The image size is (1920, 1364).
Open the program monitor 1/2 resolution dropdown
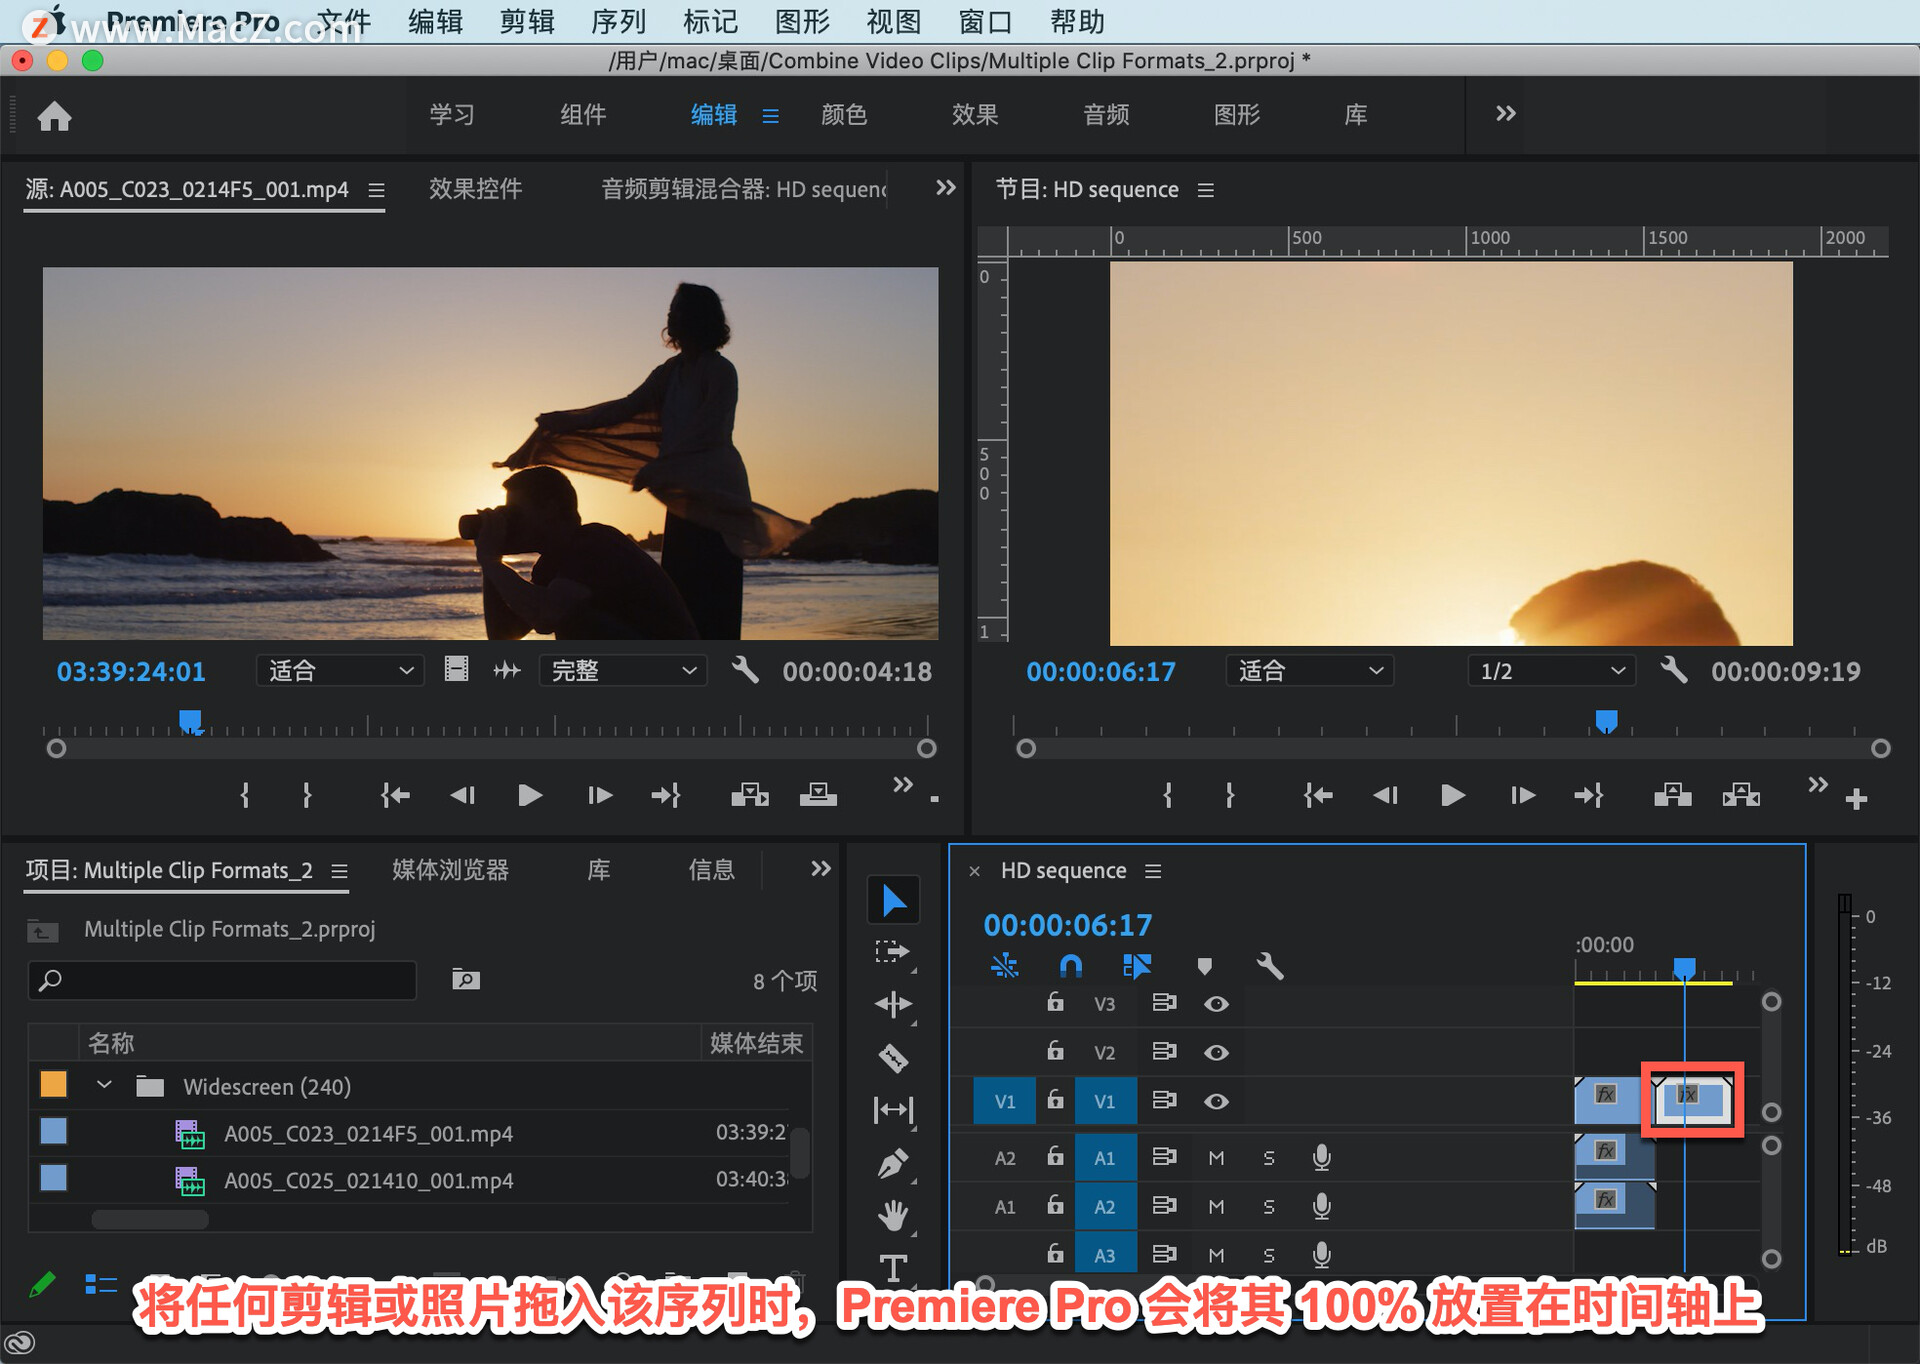(1550, 671)
